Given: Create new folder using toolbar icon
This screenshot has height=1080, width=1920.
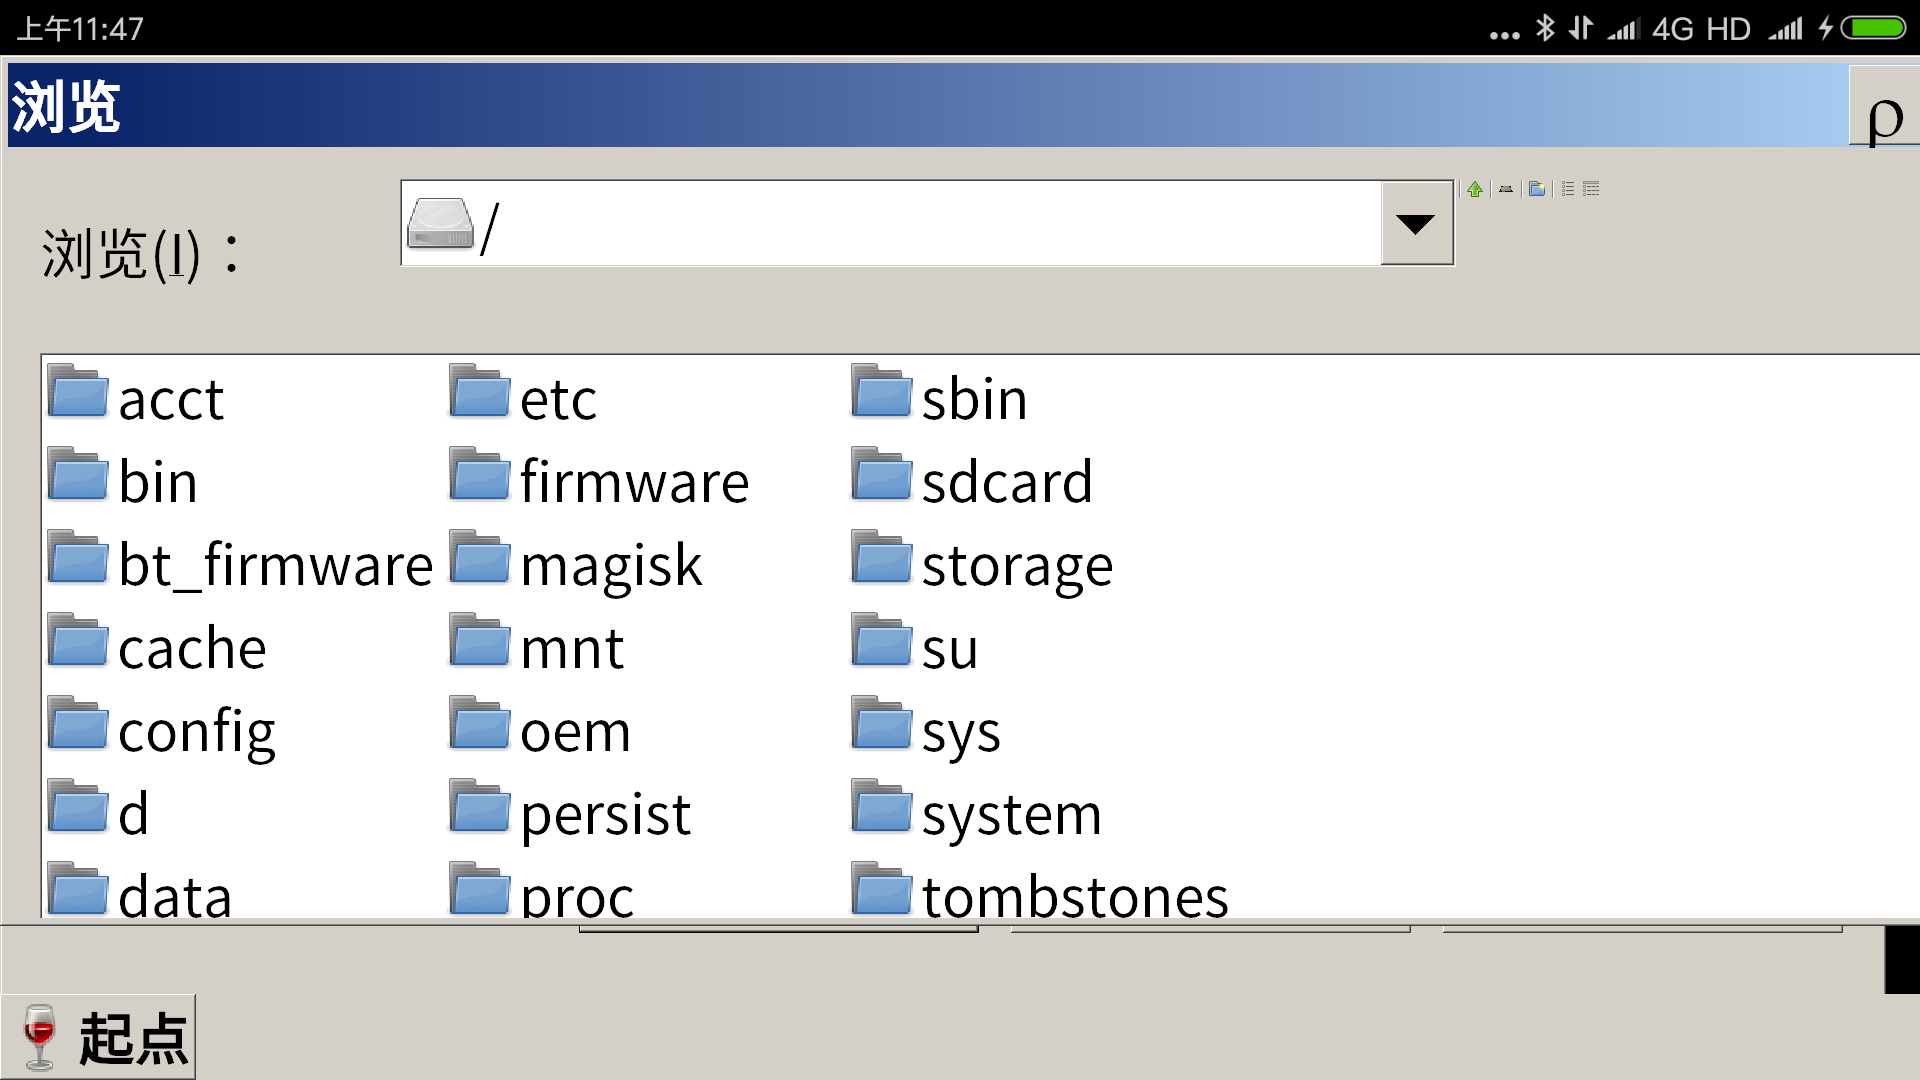Looking at the screenshot, I should 1537,189.
